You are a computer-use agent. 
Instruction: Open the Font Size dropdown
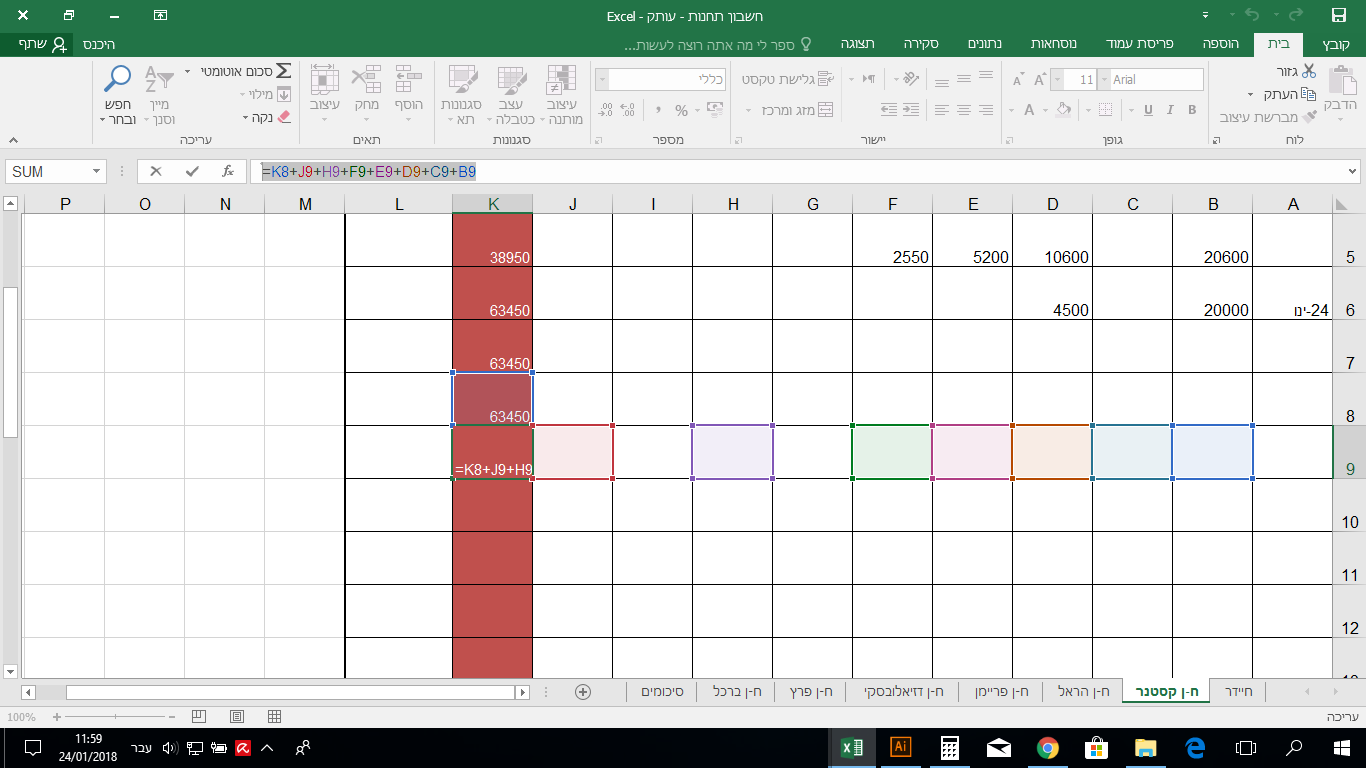[1058, 79]
